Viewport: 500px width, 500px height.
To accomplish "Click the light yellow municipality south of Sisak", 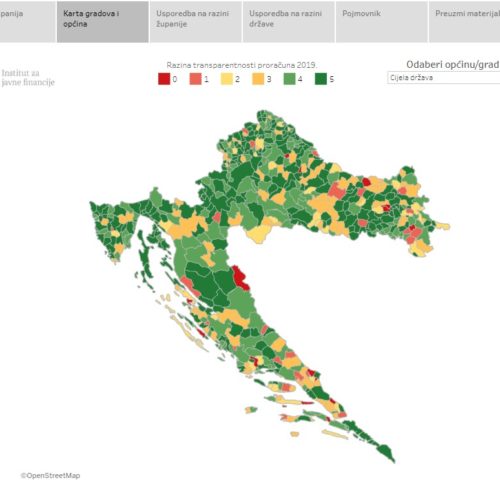I will (259, 234).
